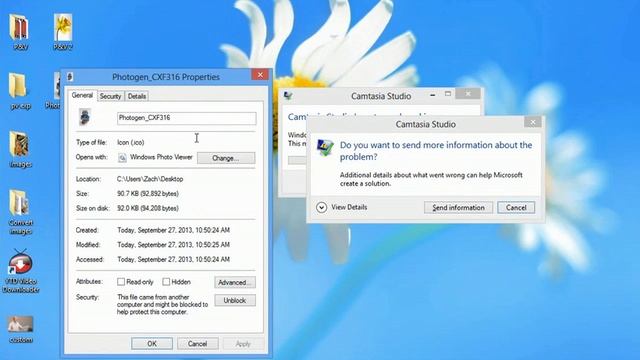
Task: Expand View Details in the Camtasia dialog
Action: (342, 207)
